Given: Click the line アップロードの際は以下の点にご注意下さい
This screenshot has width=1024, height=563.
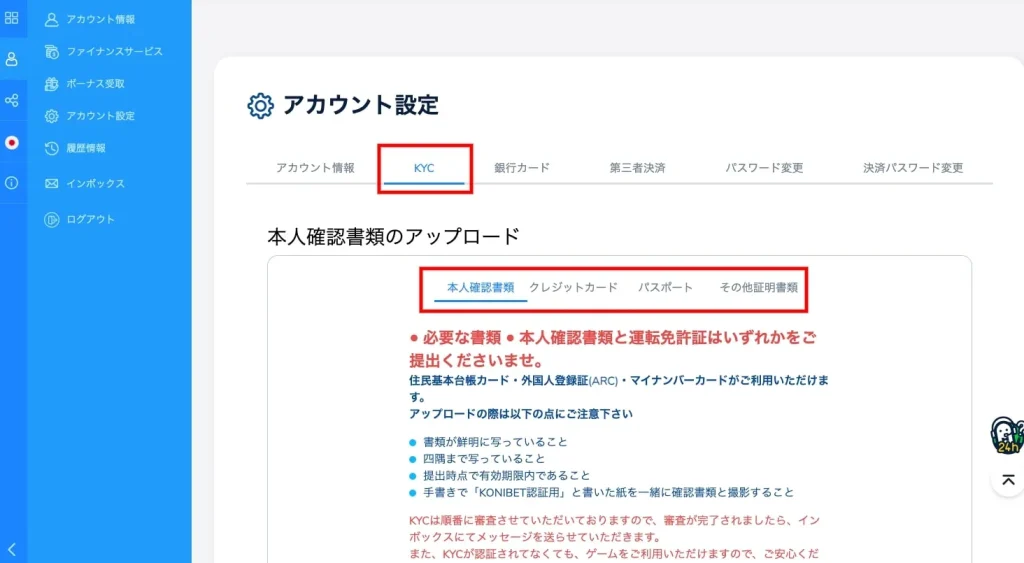Looking at the screenshot, I should (x=520, y=414).
